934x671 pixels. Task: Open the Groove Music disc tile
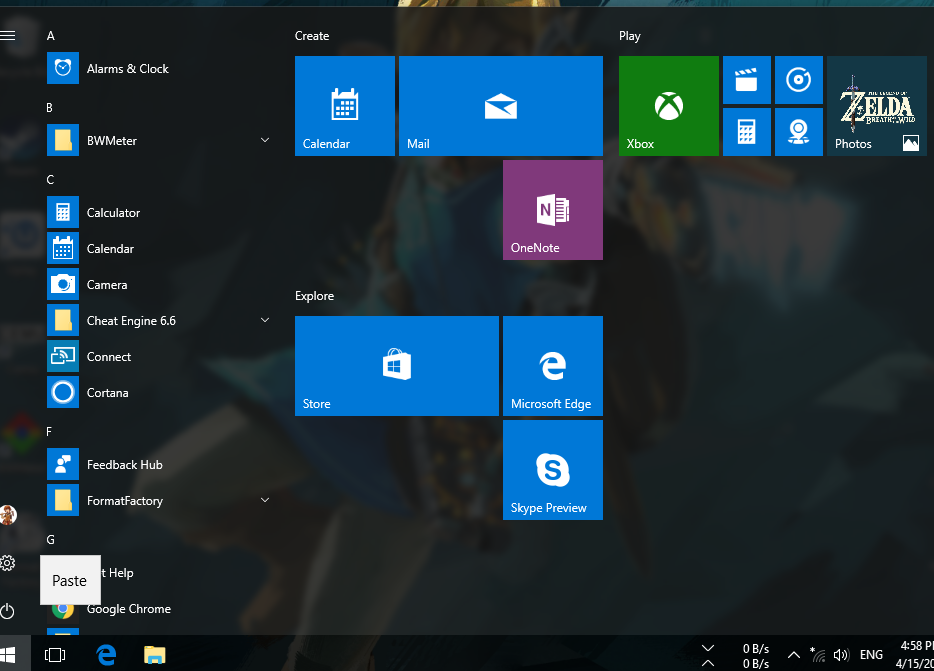[799, 80]
